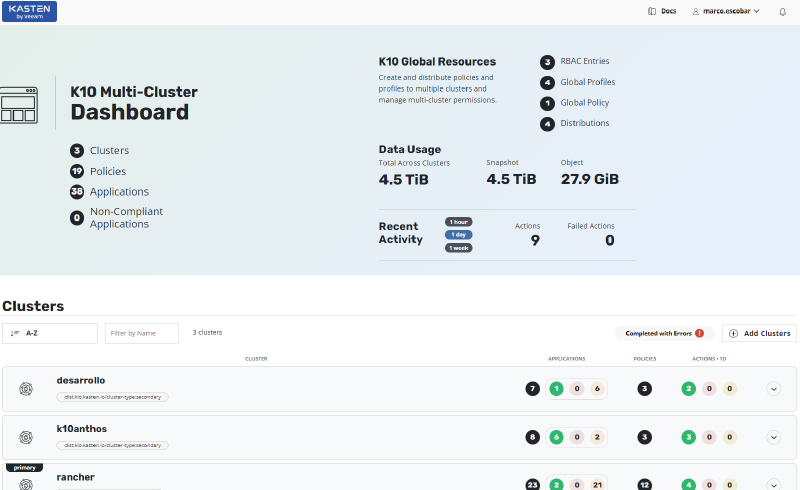Click the Policies count badge 19

tap(77, 171)
